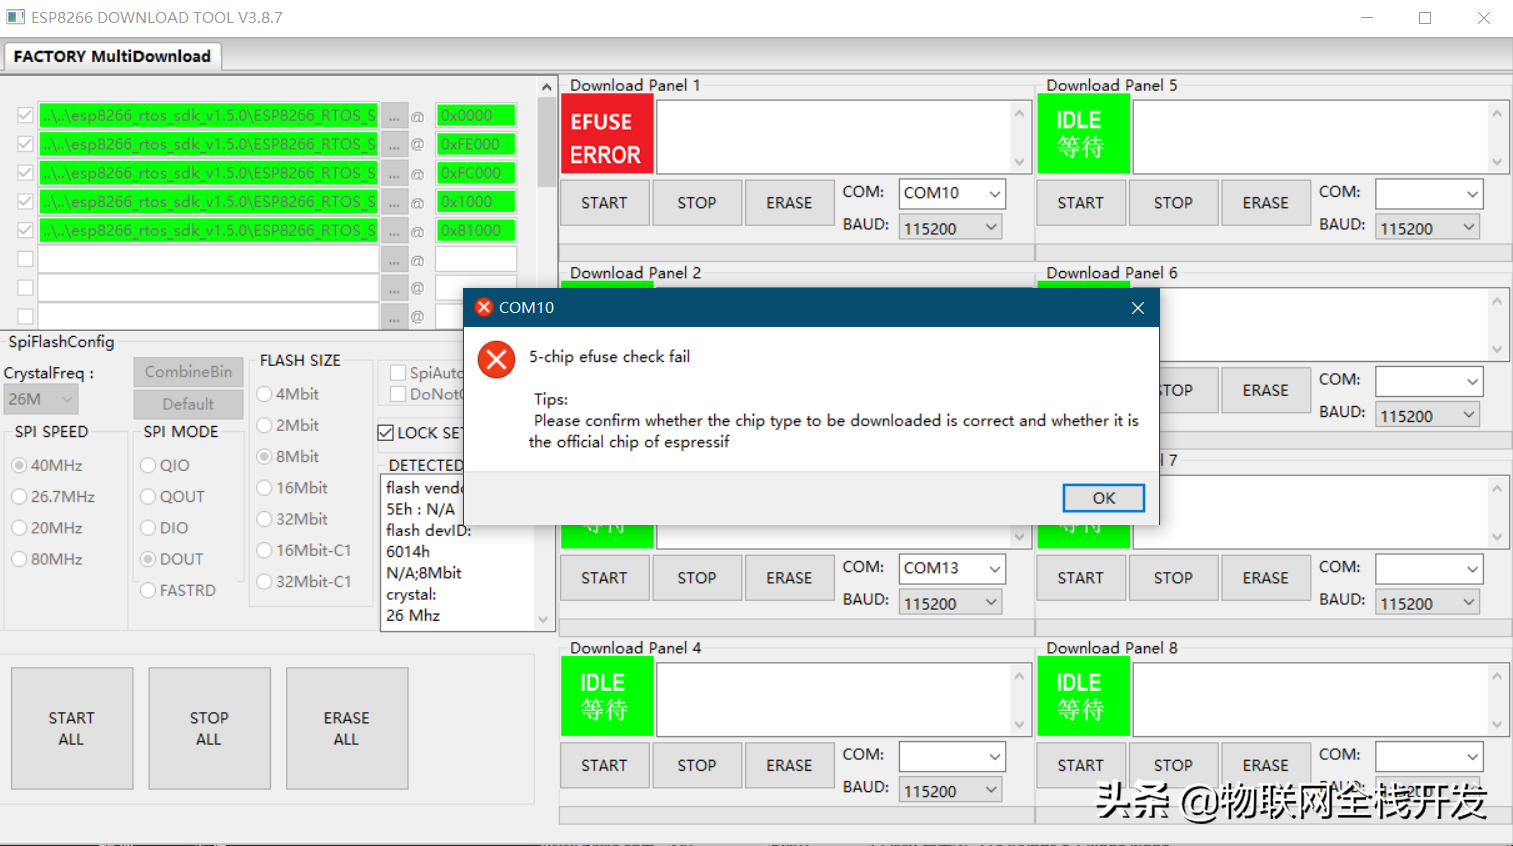This screenshot has height=846, width=1513.
Task: Open Panel 4 COM port dropdown
Action: tap(951, 756)
